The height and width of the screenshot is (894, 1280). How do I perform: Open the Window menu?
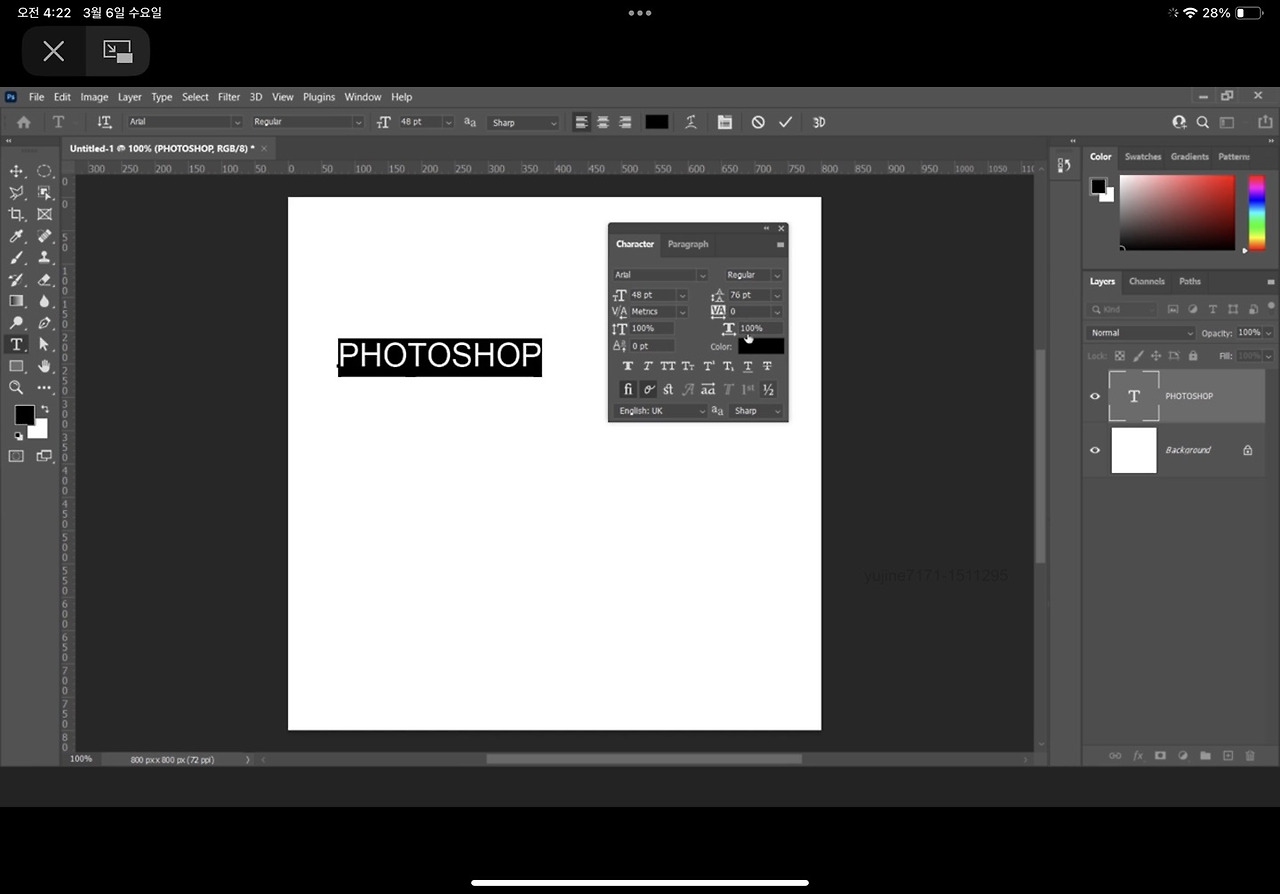363,97
